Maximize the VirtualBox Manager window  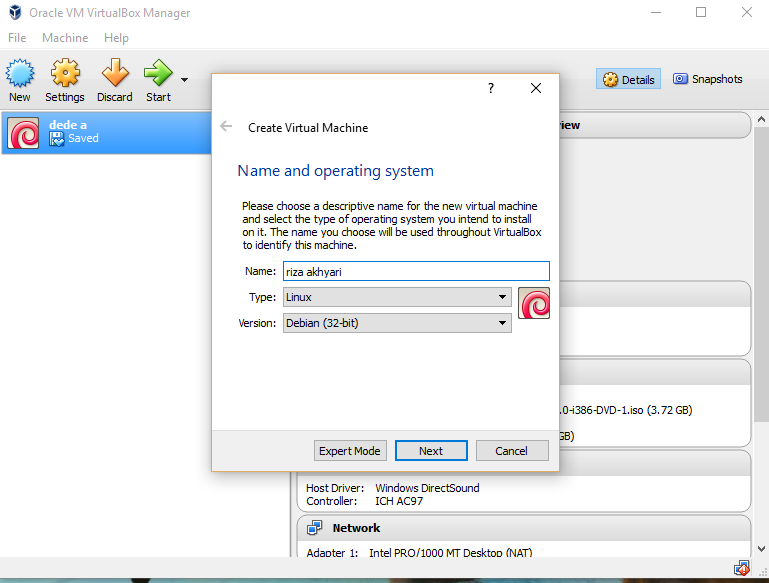[x=701, y=12]
